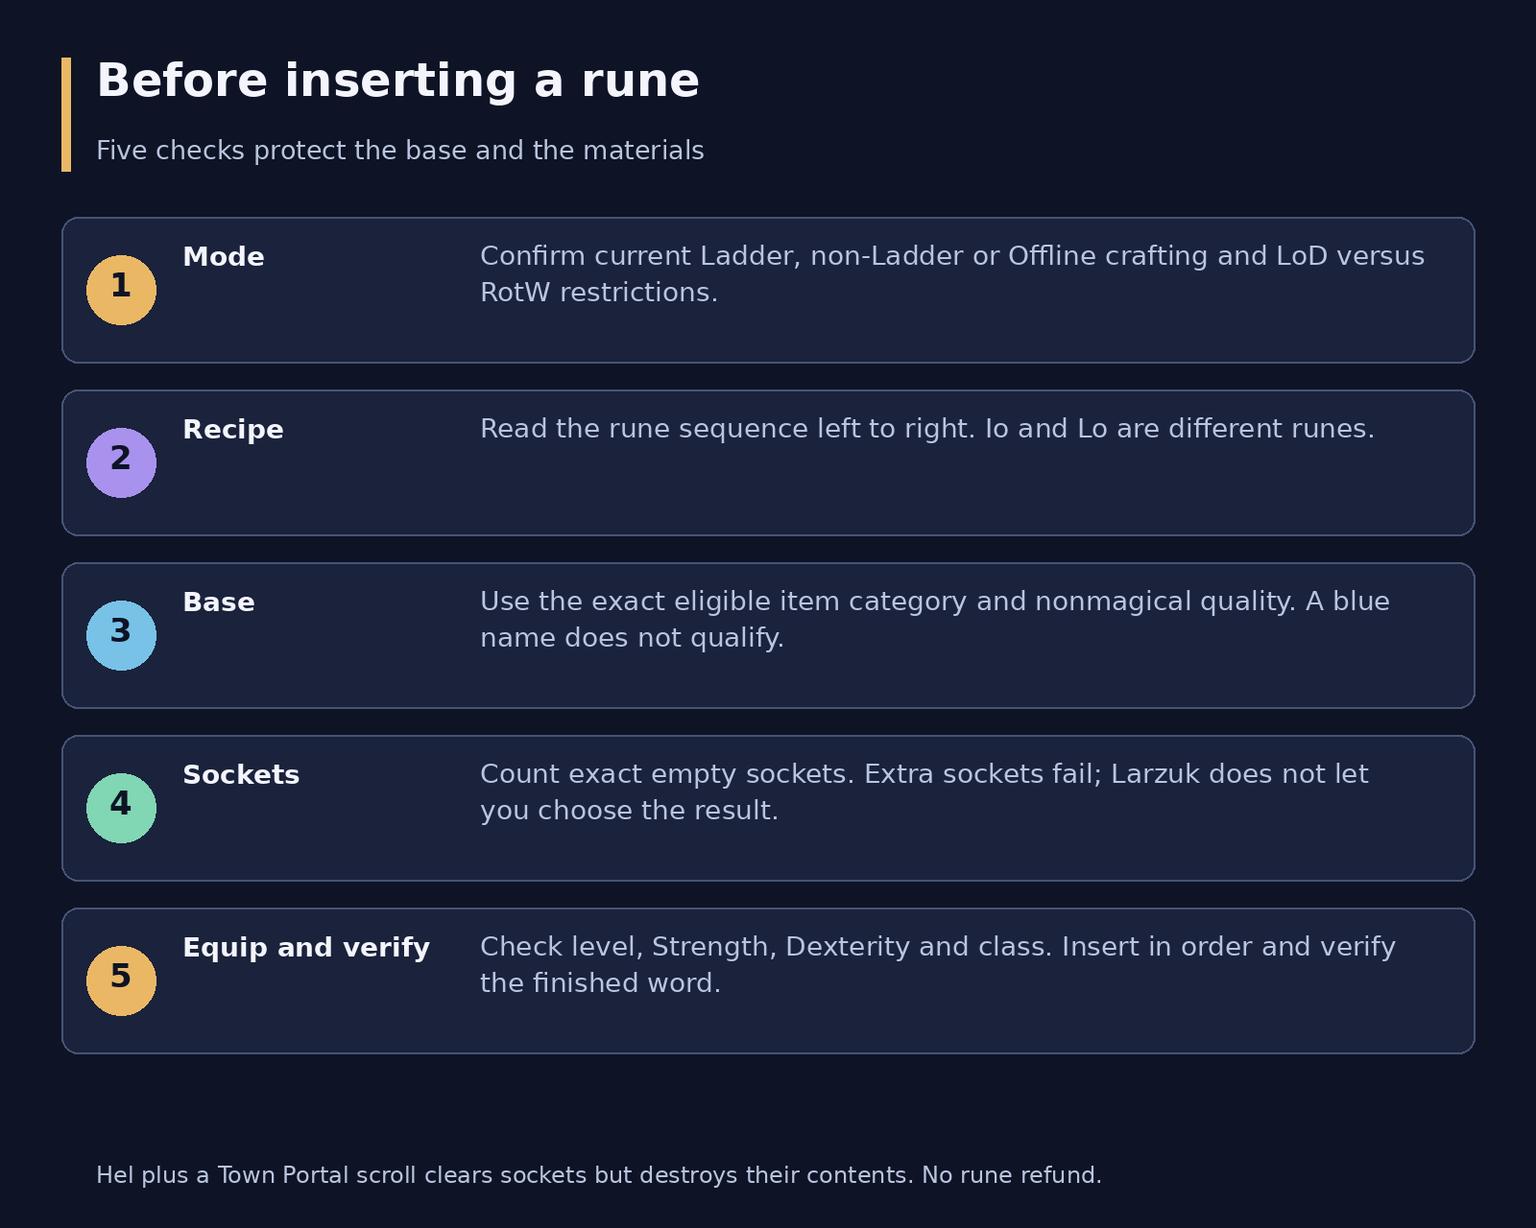Click the green number 4 circle
This screenshot has width=1536, height=1228.
[x=121, y=808]
